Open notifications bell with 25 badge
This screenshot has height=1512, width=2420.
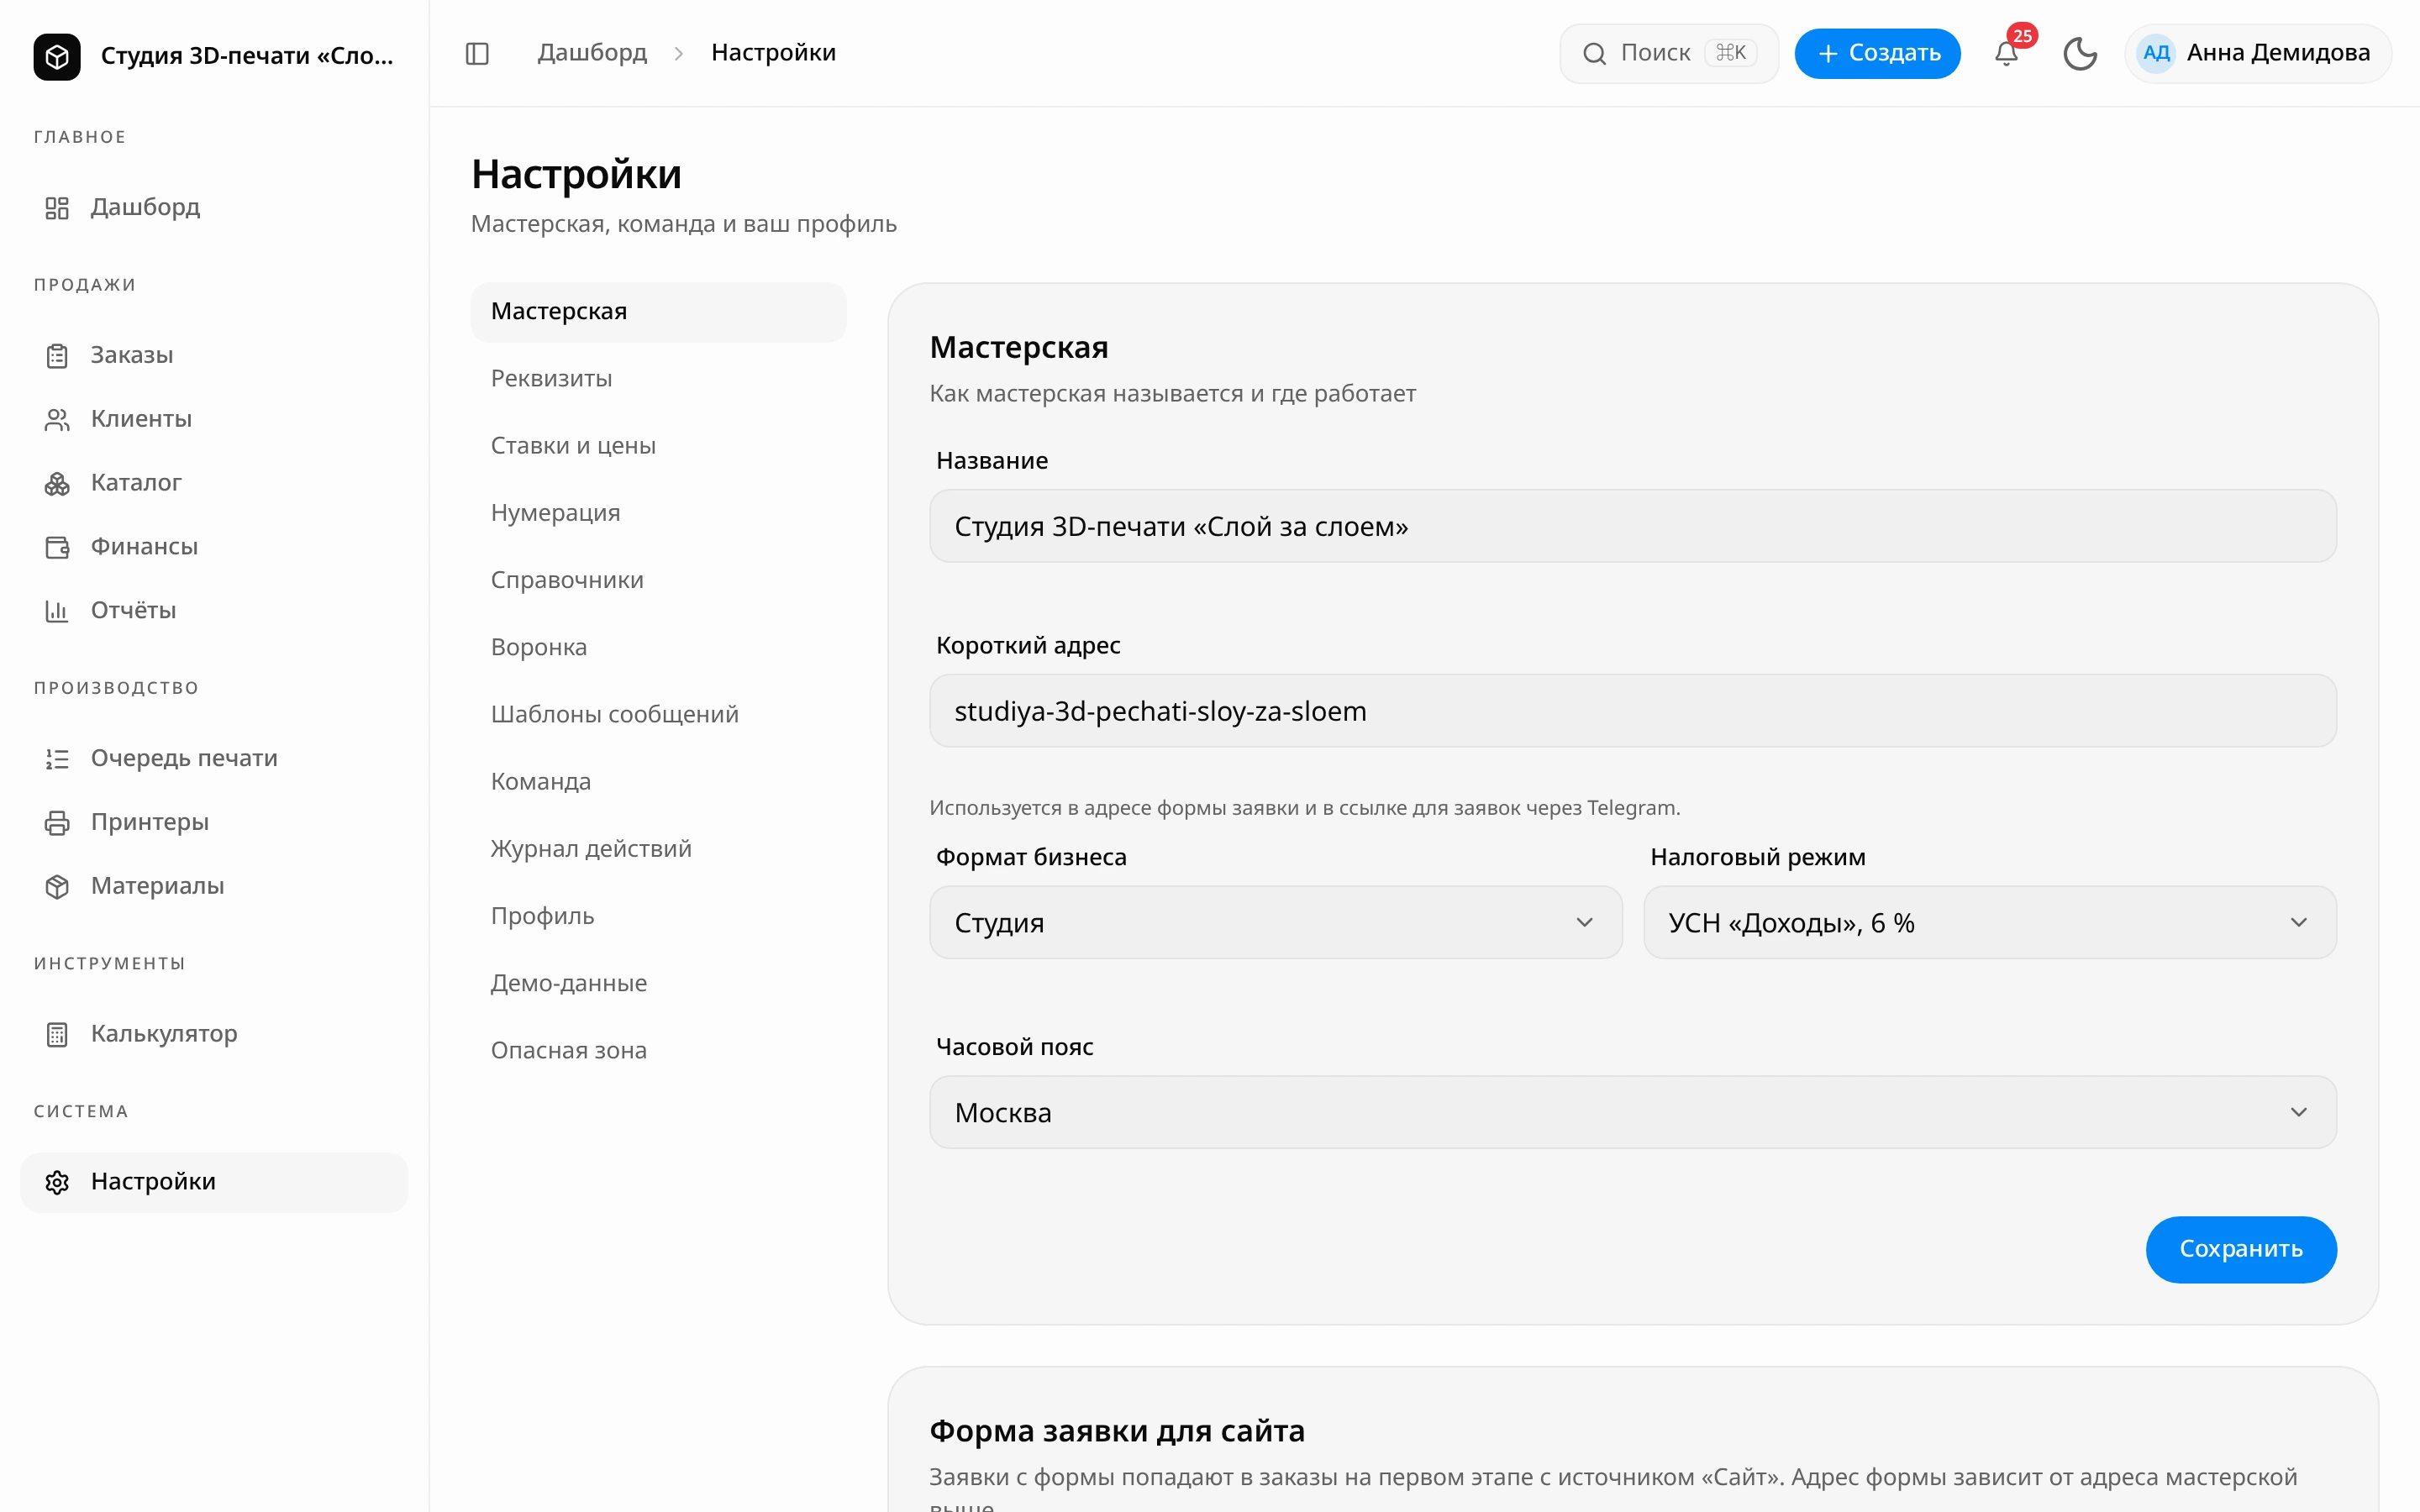(x=2006, y=53)
